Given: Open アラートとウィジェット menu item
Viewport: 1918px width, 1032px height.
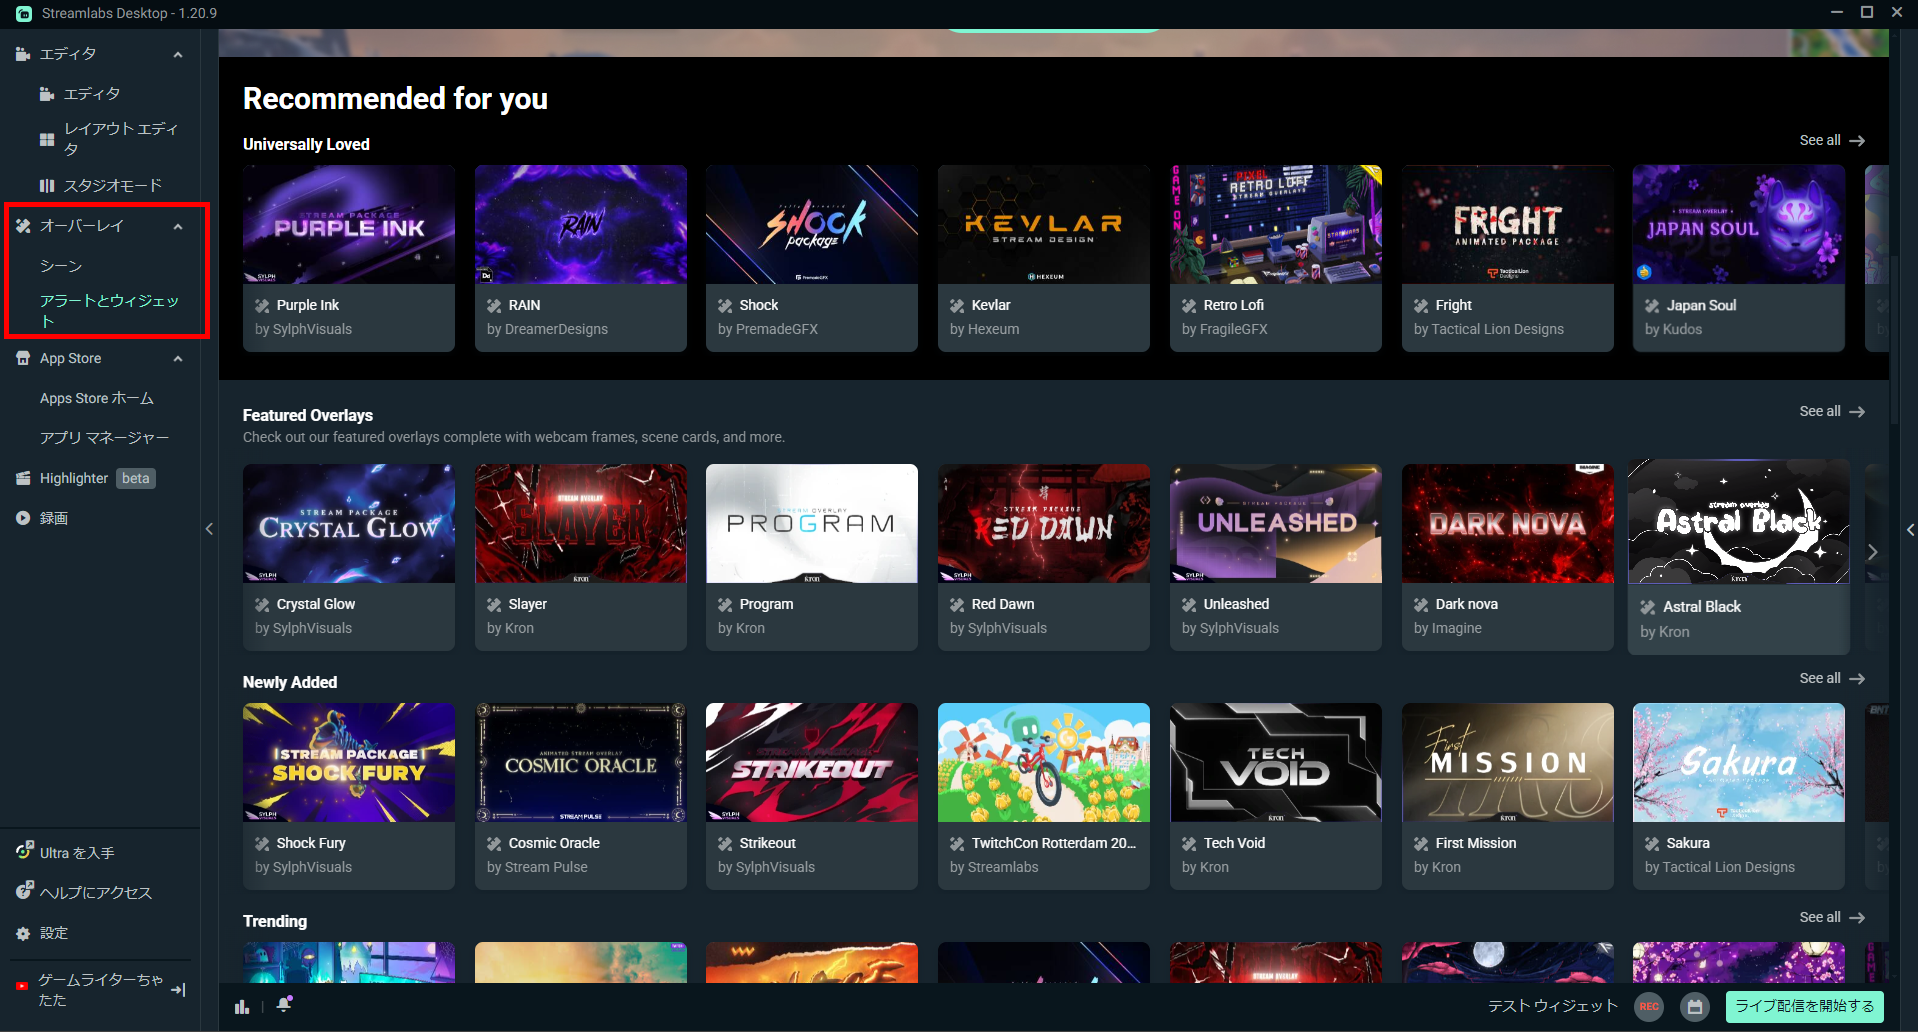Looking at the screenshot, I should coord(110,311).
